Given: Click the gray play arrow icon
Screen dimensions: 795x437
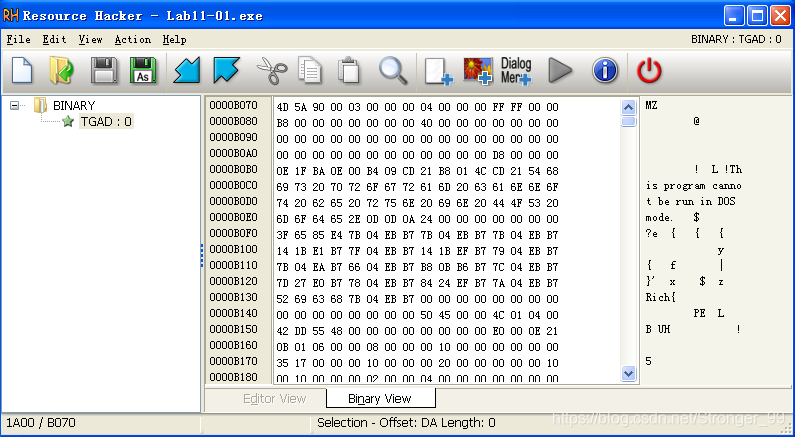Looking at the screenshot, I should tap(560, 70).
